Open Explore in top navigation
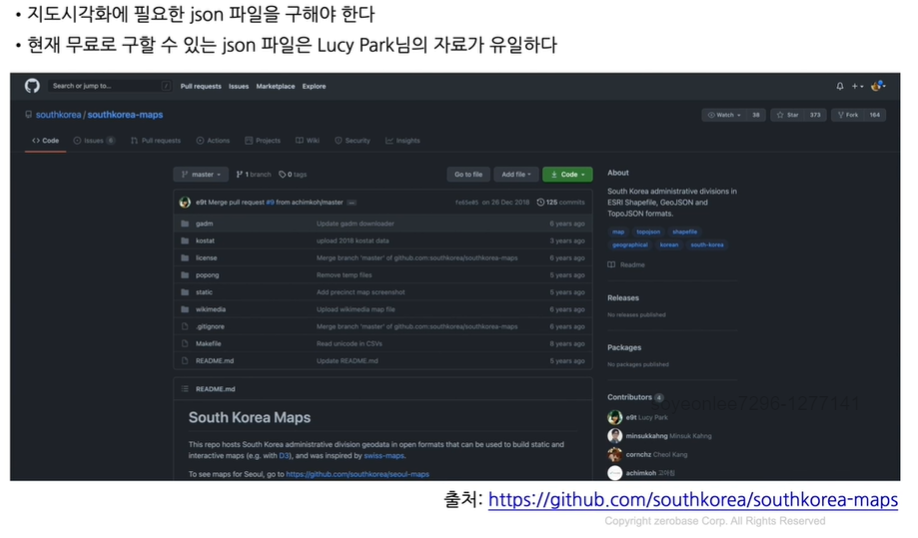 [x=314, y=86]
